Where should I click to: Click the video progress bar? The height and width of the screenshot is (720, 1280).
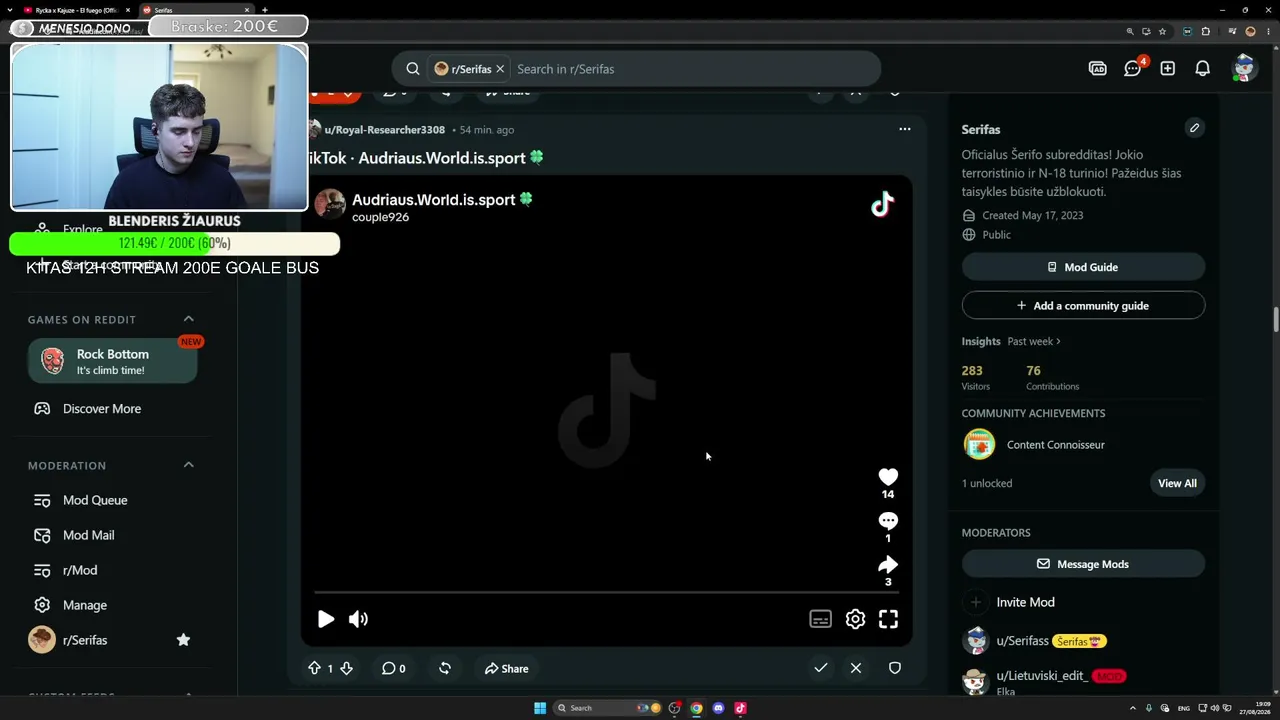tap(606, 593)
